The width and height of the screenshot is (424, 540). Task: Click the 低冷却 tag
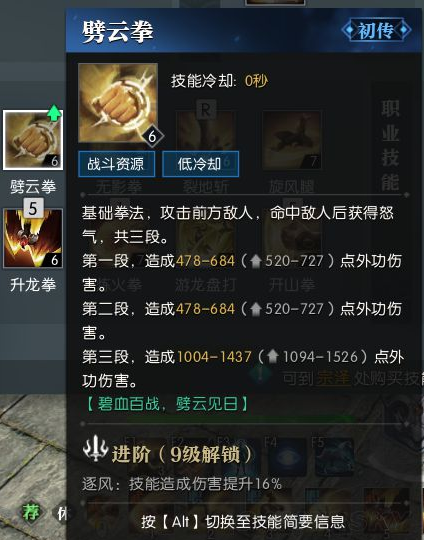click(x=200, y=164)
